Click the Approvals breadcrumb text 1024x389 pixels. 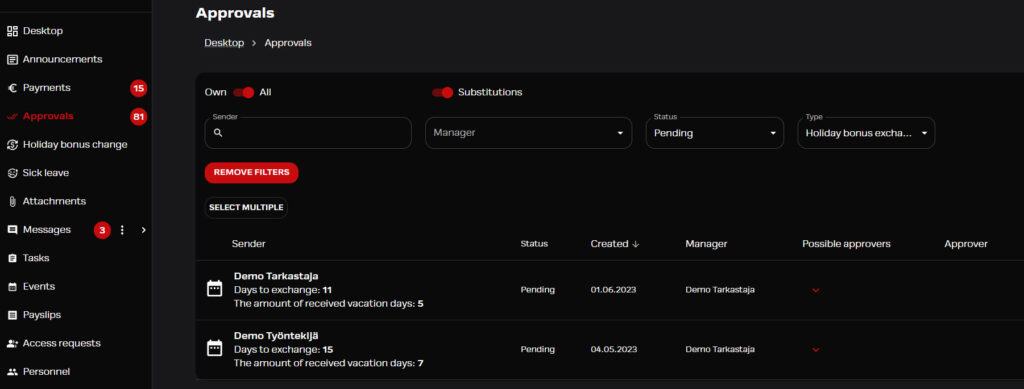point(288,43)
